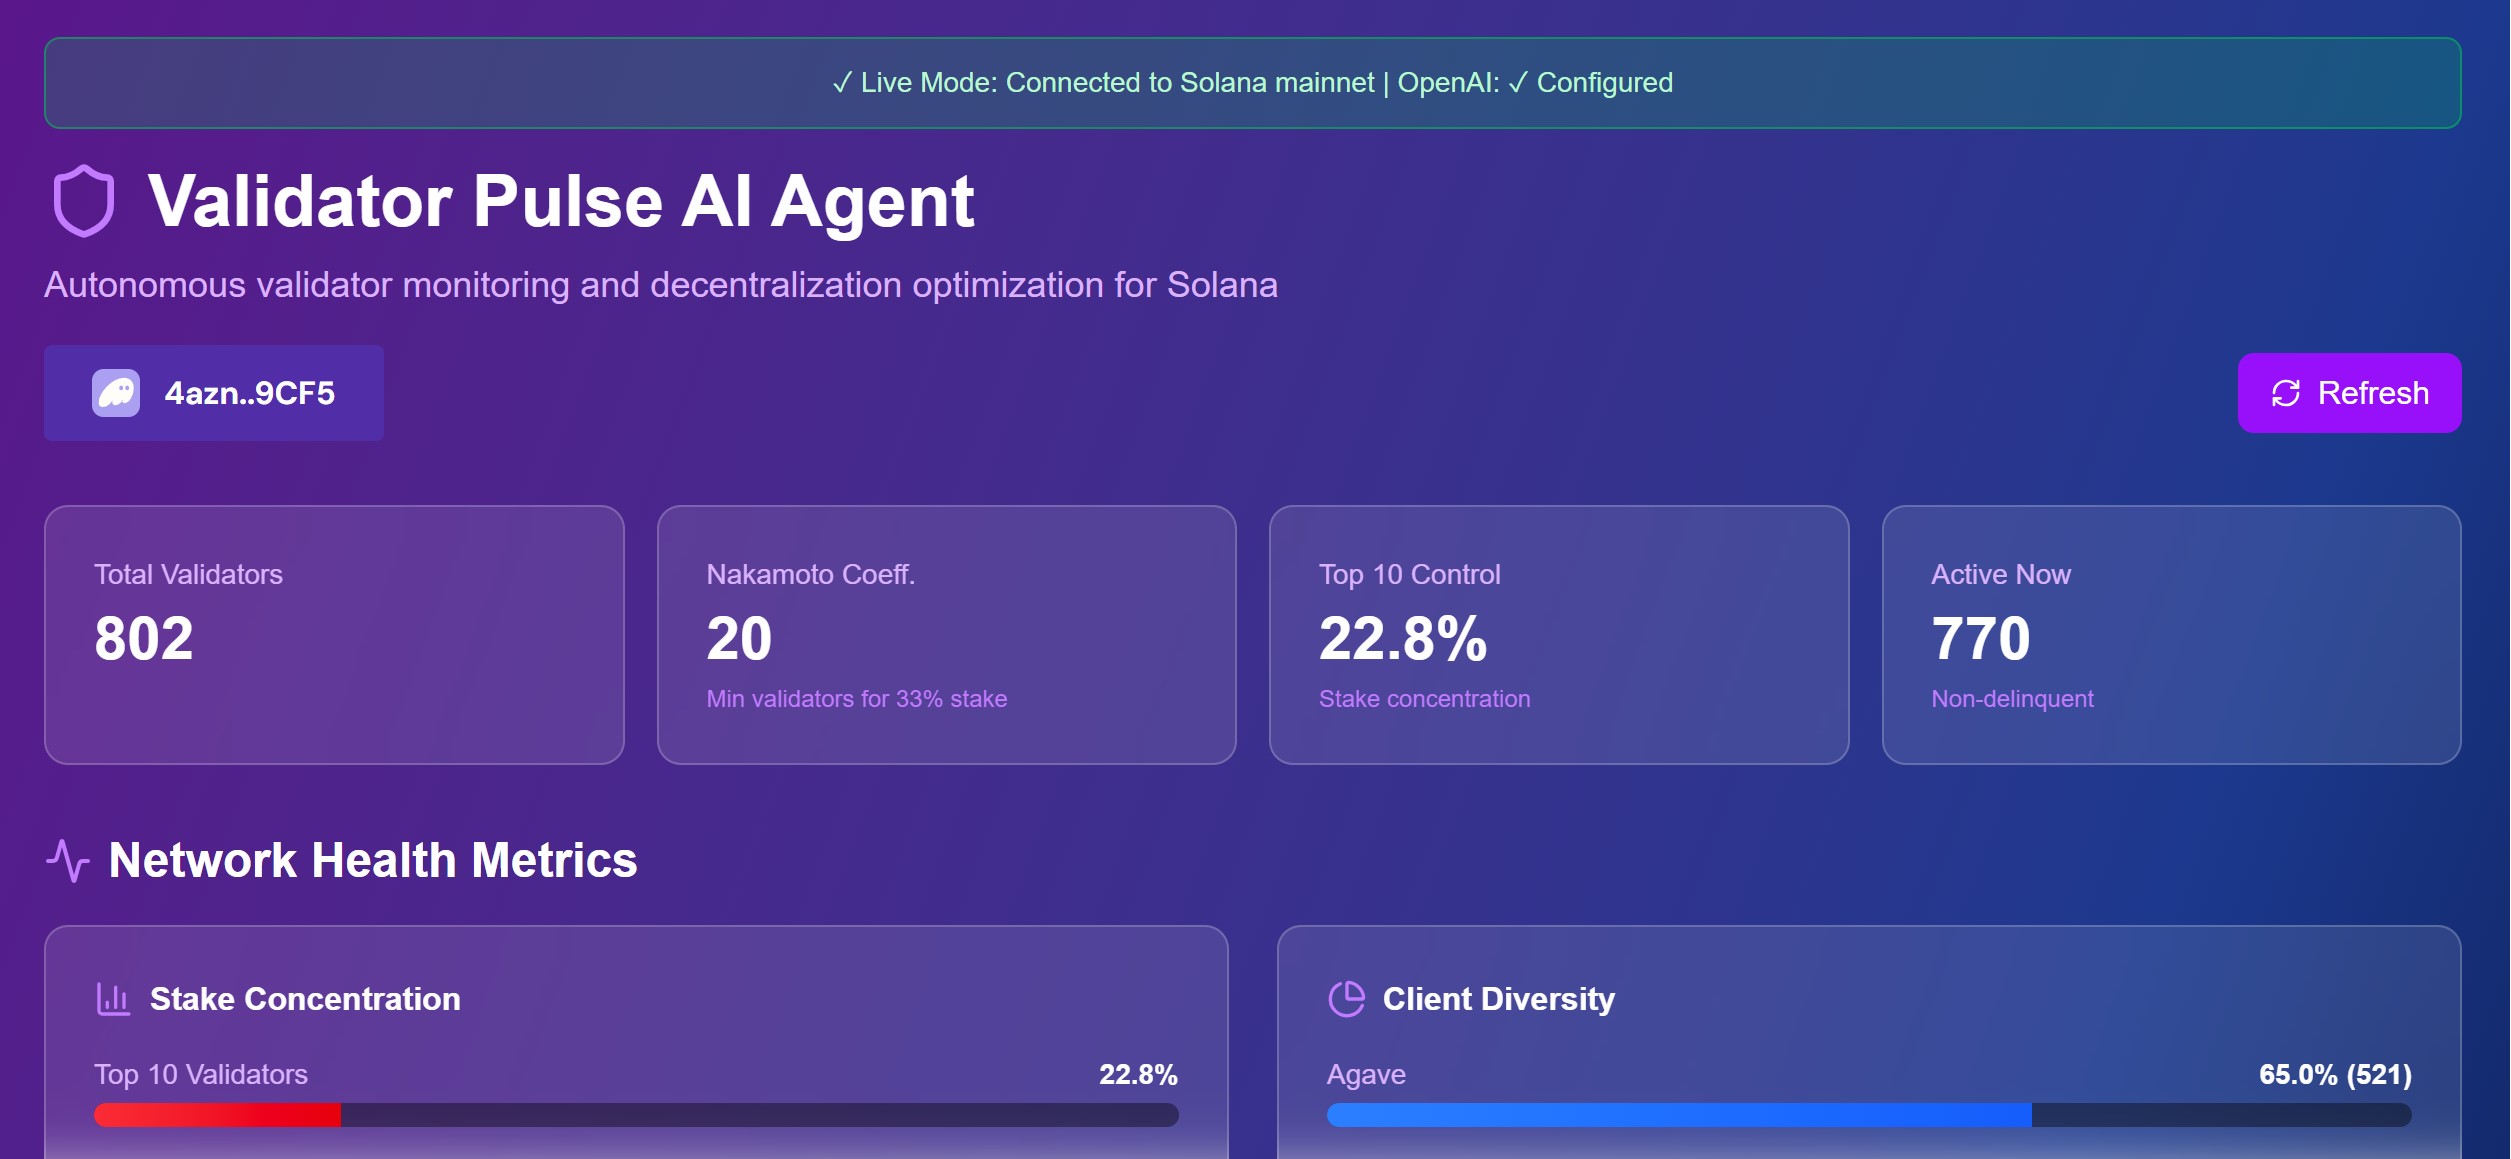The width and height of the screenshot is (2511, 1159).
Task: Click the Refresh button
Action: pos(2349,393)
